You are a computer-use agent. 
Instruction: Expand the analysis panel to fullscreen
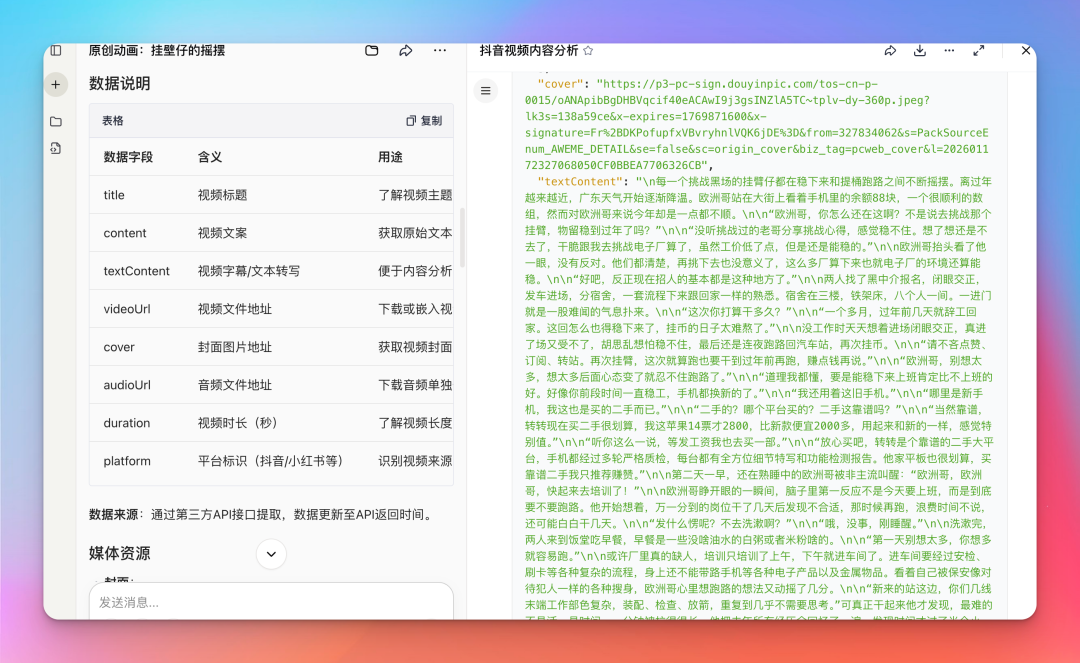point(979,50)
